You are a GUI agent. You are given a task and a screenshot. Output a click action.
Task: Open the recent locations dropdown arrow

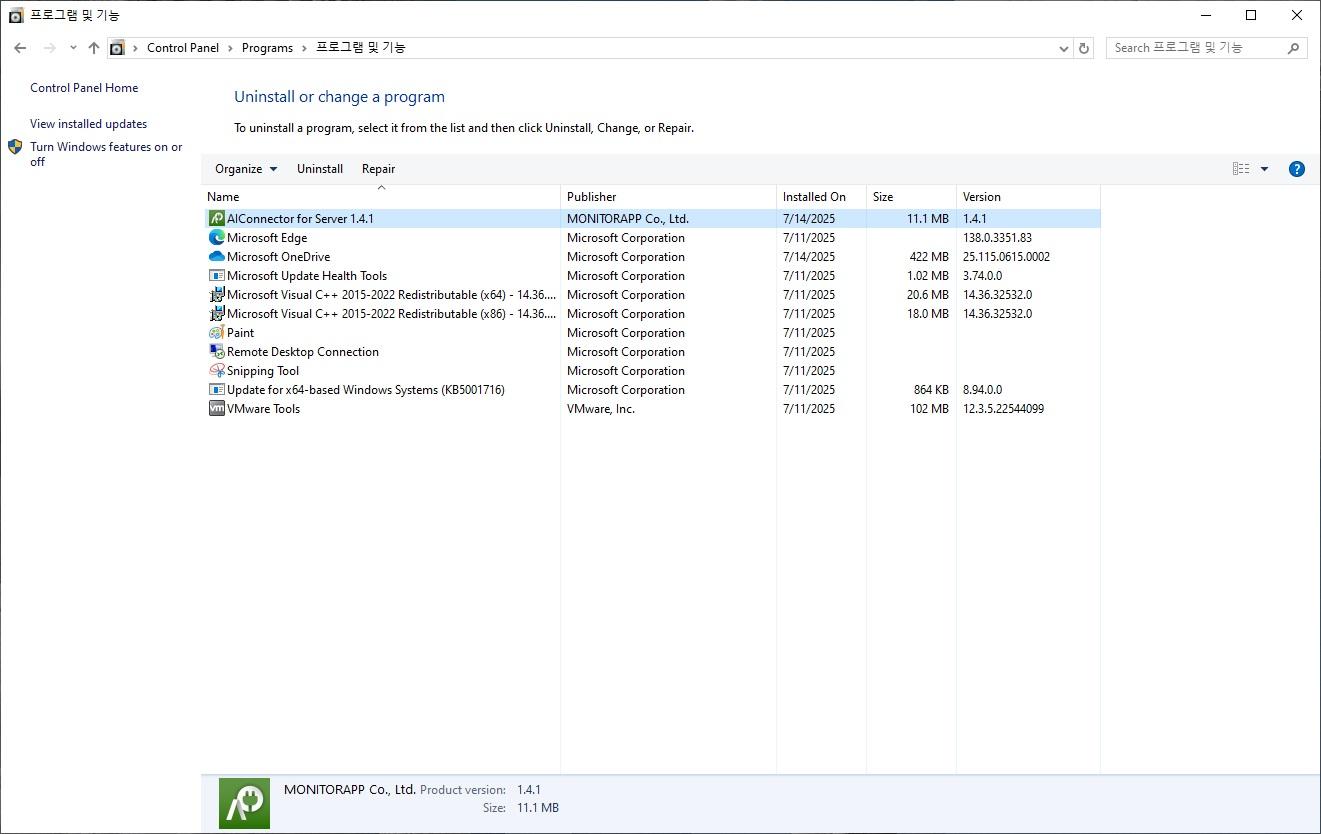coord(73,48)
